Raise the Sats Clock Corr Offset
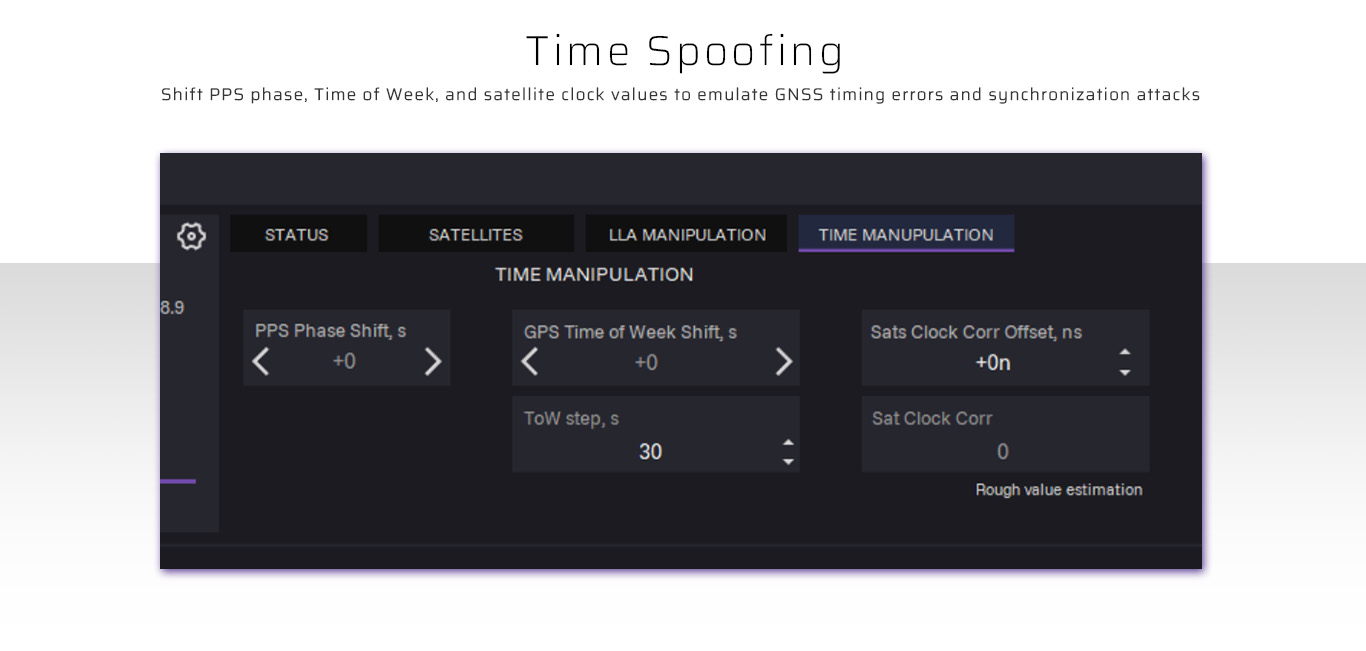Viewport: 1366px width, 651px height. click(x=1125, y=353)
